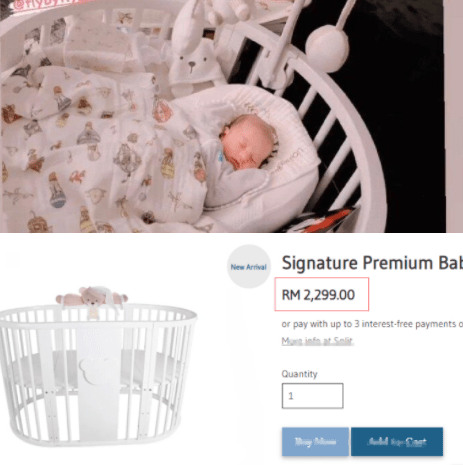Open the white oval crib product image

click(x=97, y=365)
